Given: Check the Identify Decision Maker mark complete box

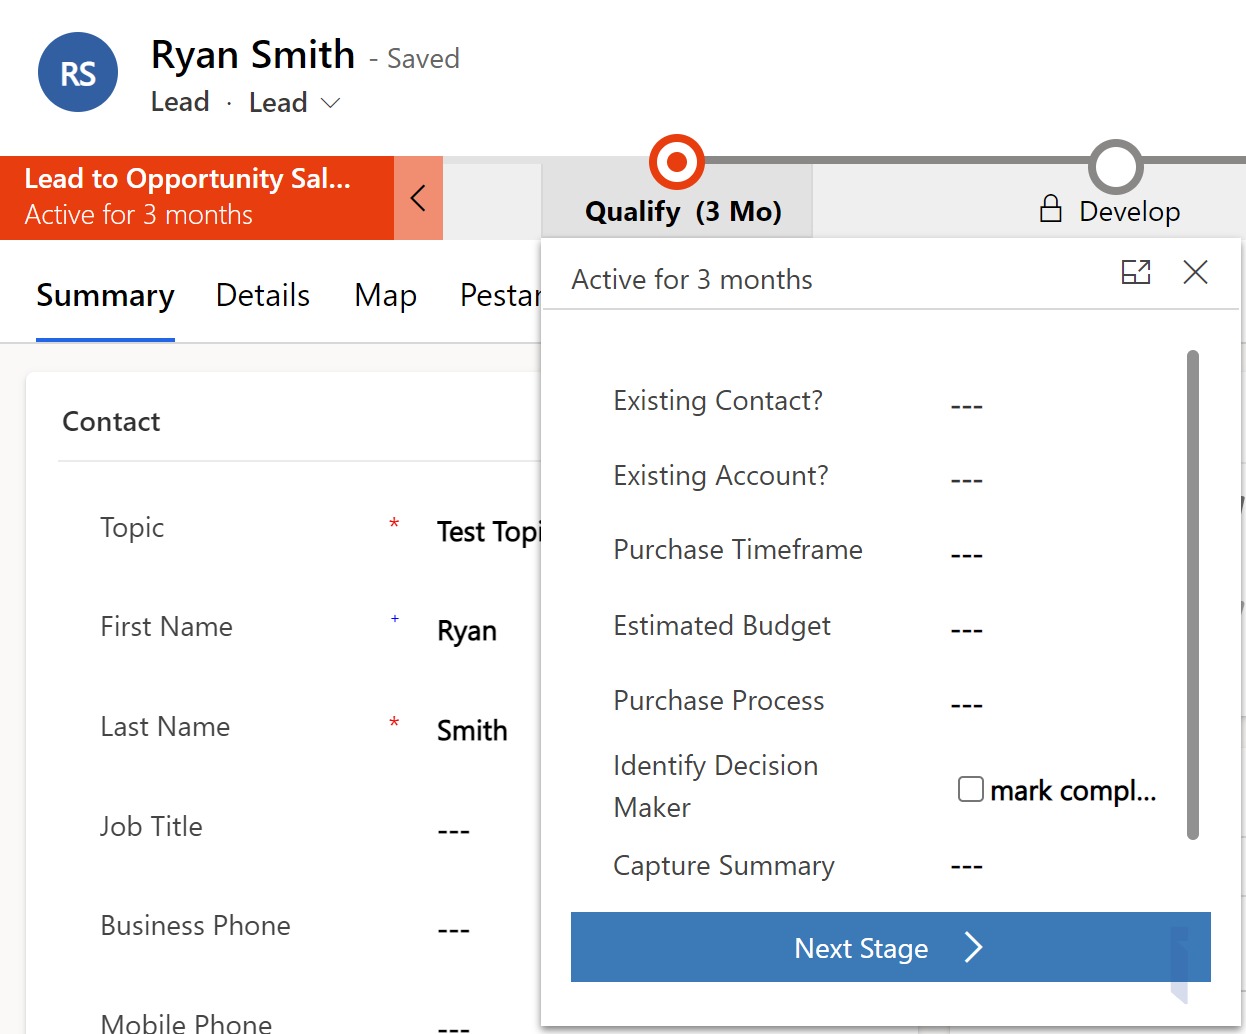Looking at the screenshot, I should point(970,789).
